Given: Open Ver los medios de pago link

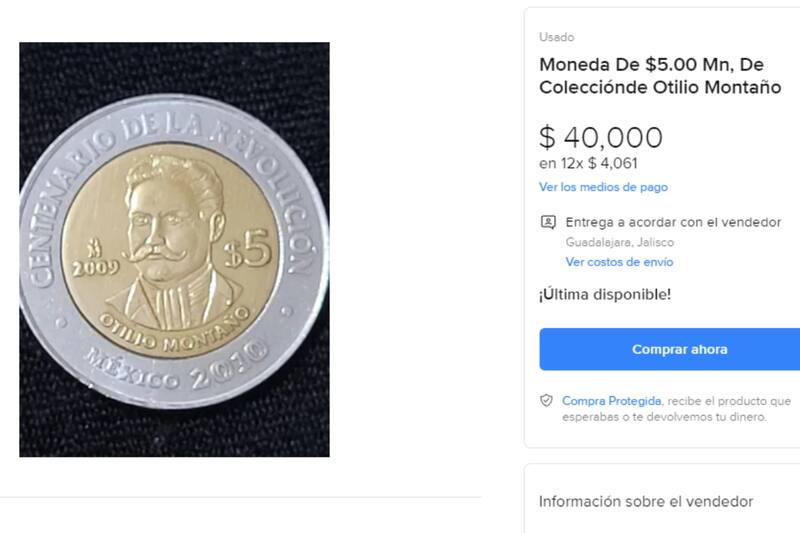Looking at the screenshot, I should click(x=603, y=187).
